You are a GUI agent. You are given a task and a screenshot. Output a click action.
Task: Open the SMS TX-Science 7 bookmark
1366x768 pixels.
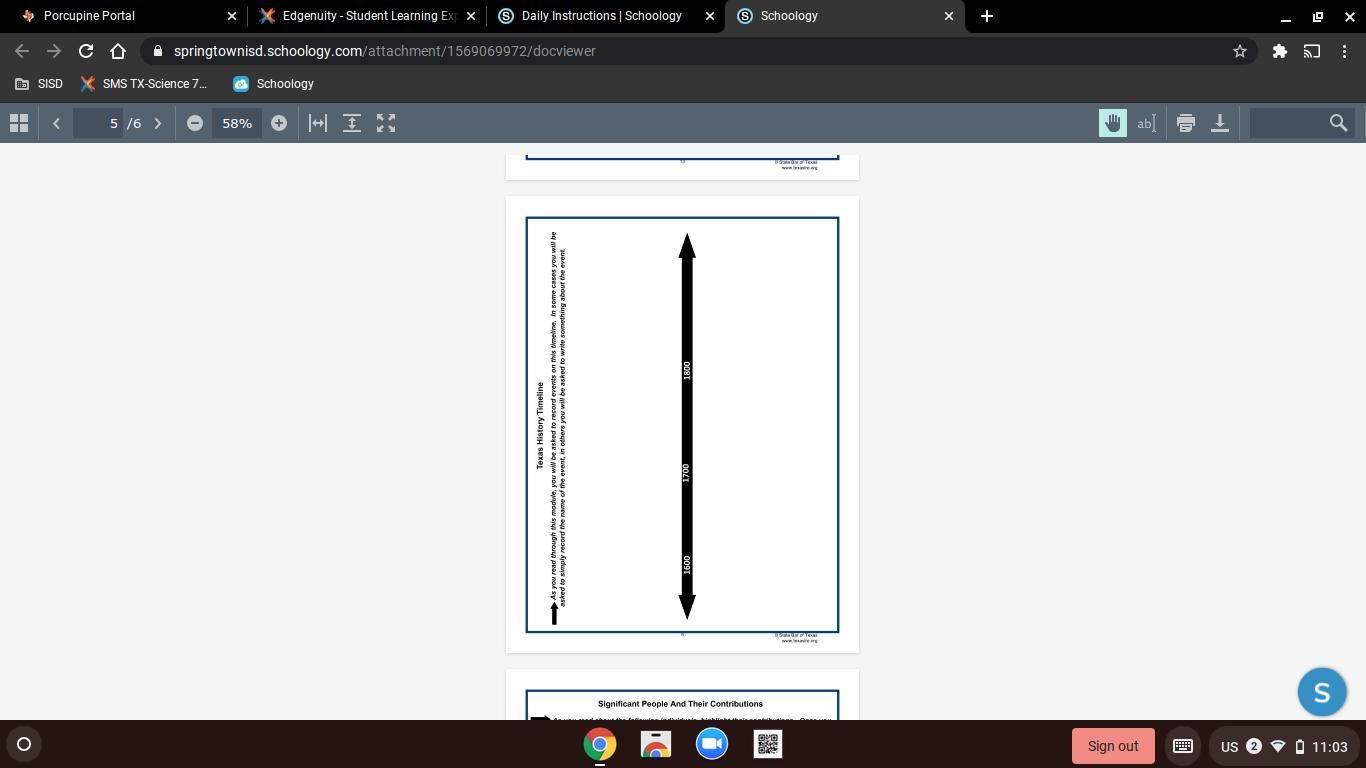[144, 84]
